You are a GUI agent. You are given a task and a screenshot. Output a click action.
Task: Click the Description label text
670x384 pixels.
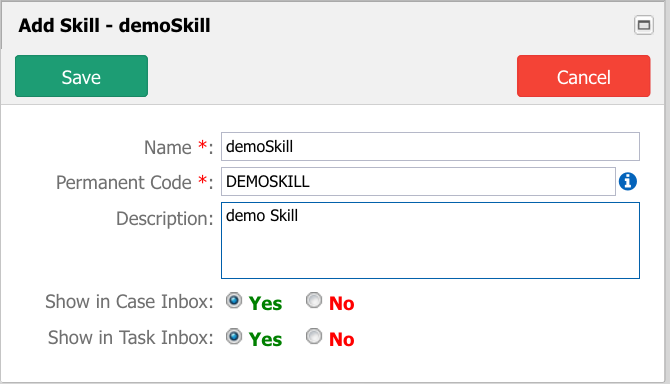tap(165, 219)
